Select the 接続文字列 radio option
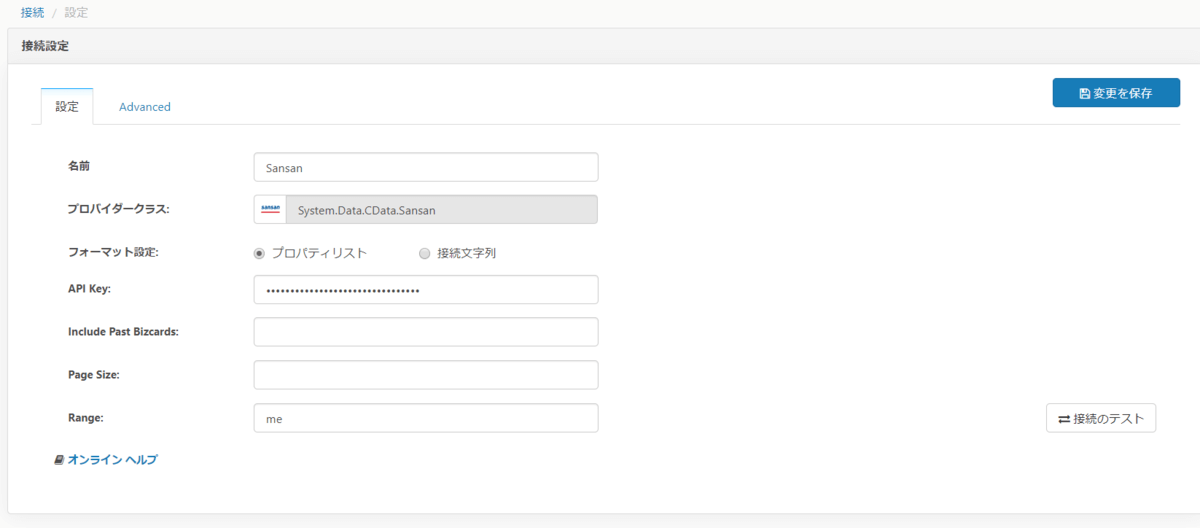1200x528 pixels. pyautogui.click(x=425, y=253)
